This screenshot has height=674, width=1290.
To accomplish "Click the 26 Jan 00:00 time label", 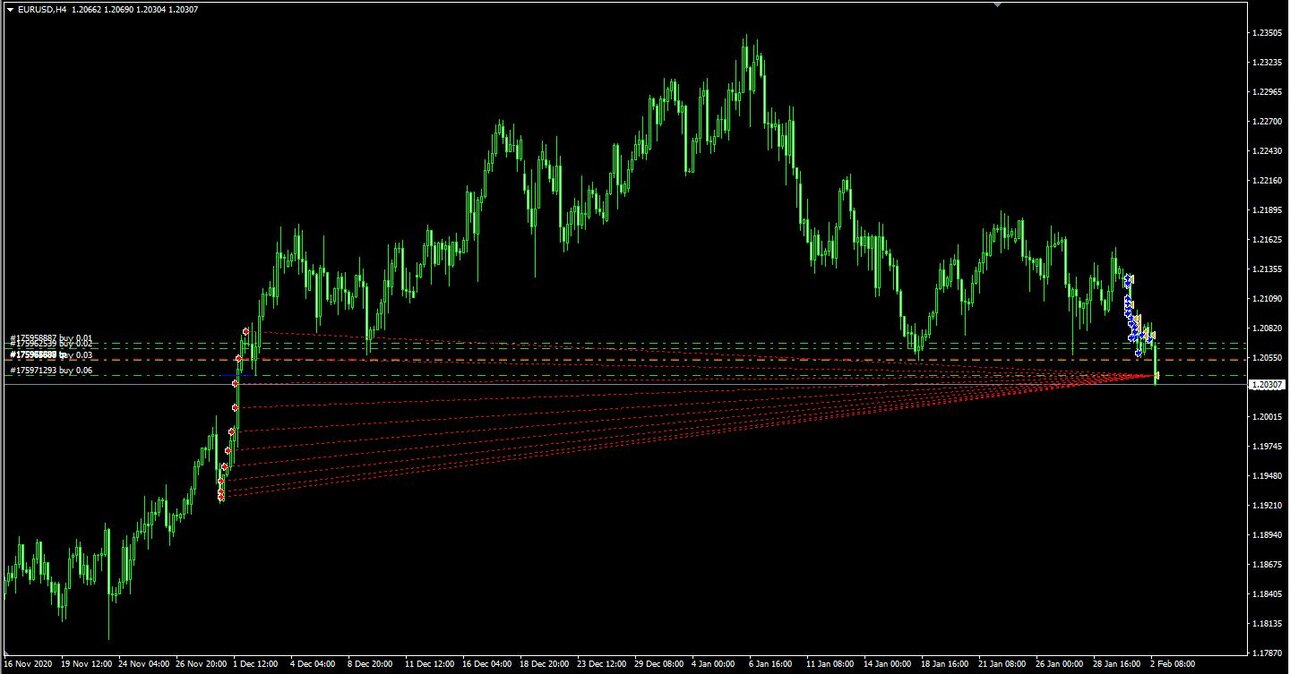I will pos(1057,663).
